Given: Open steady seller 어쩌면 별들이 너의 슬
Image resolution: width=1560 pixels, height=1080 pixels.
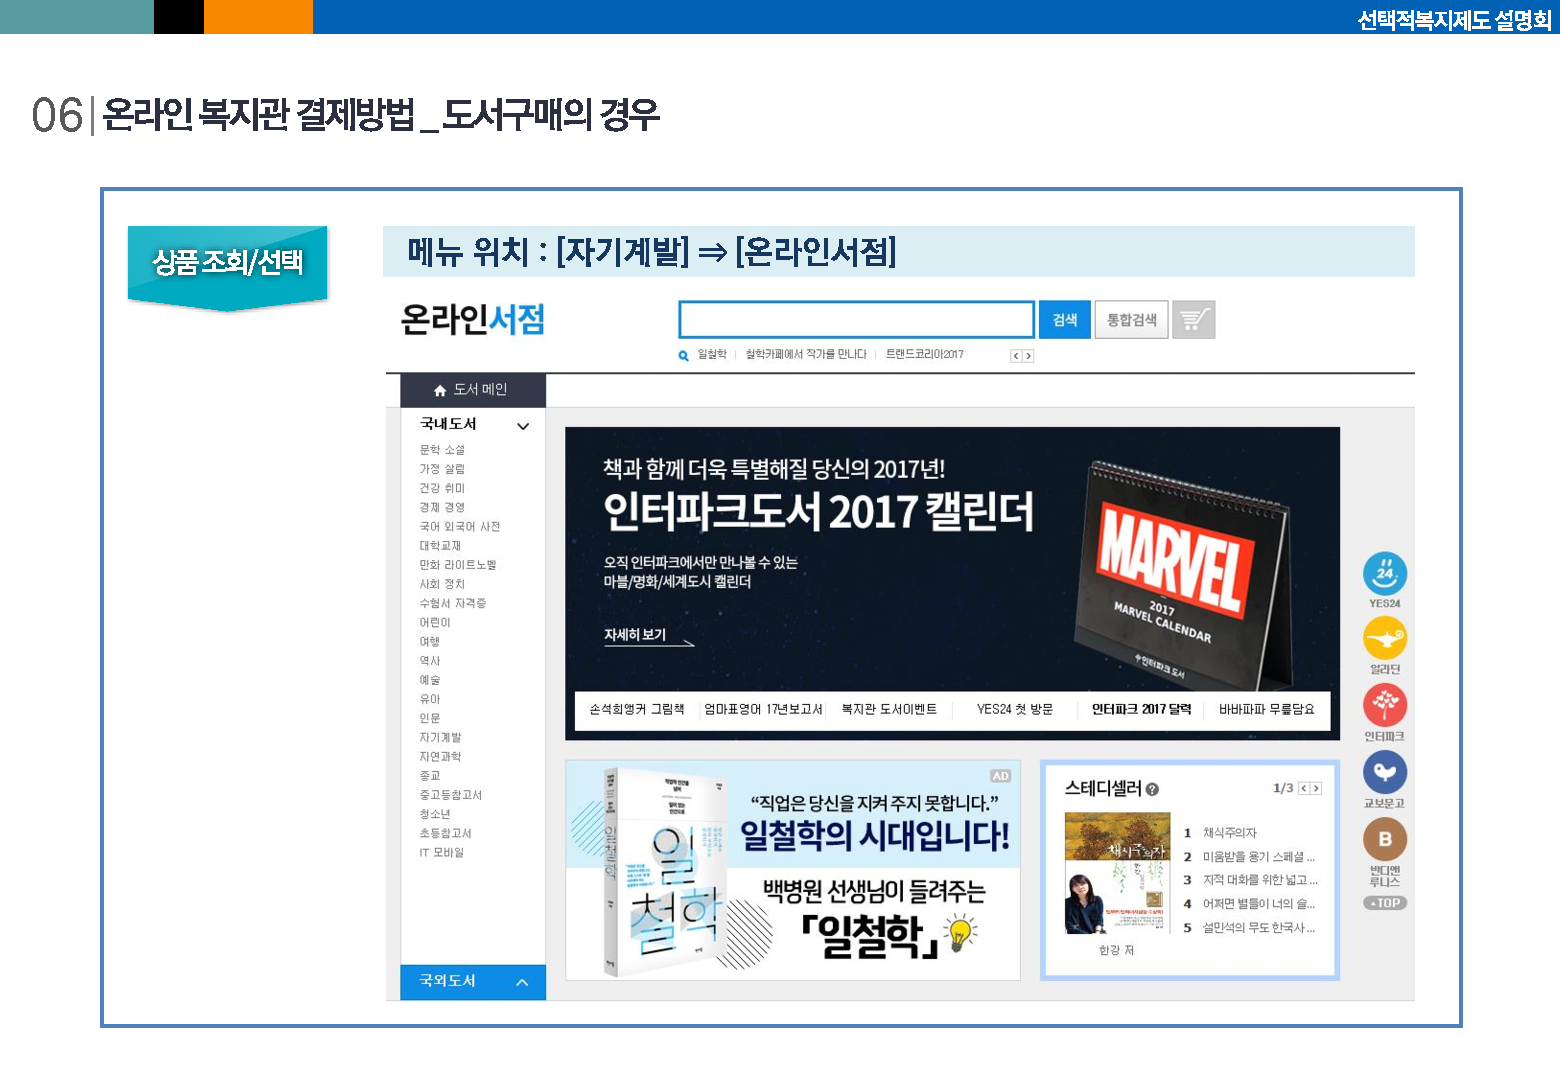Looking at the screenshot, I should click(1259, 904).
